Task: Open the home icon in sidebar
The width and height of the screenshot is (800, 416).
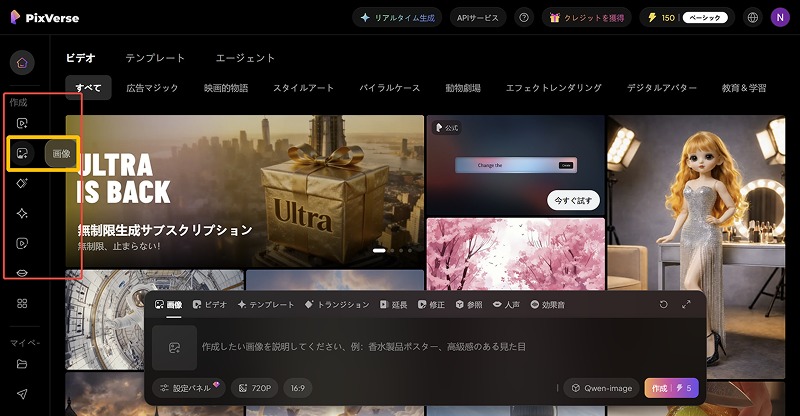Action: click(22, 63)
